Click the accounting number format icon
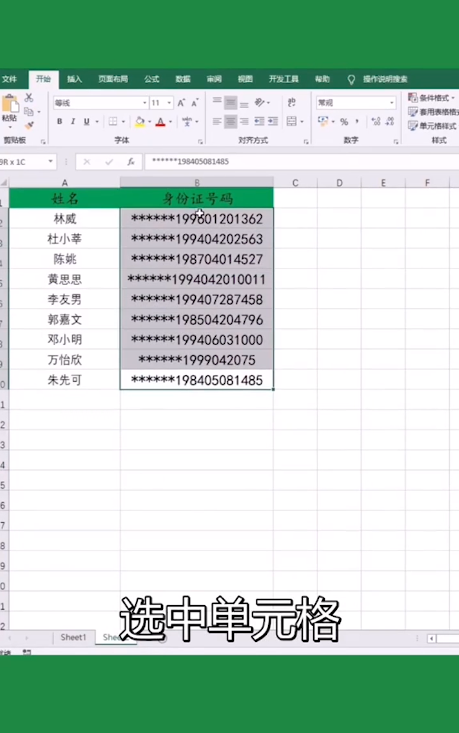 pos(323,122)
